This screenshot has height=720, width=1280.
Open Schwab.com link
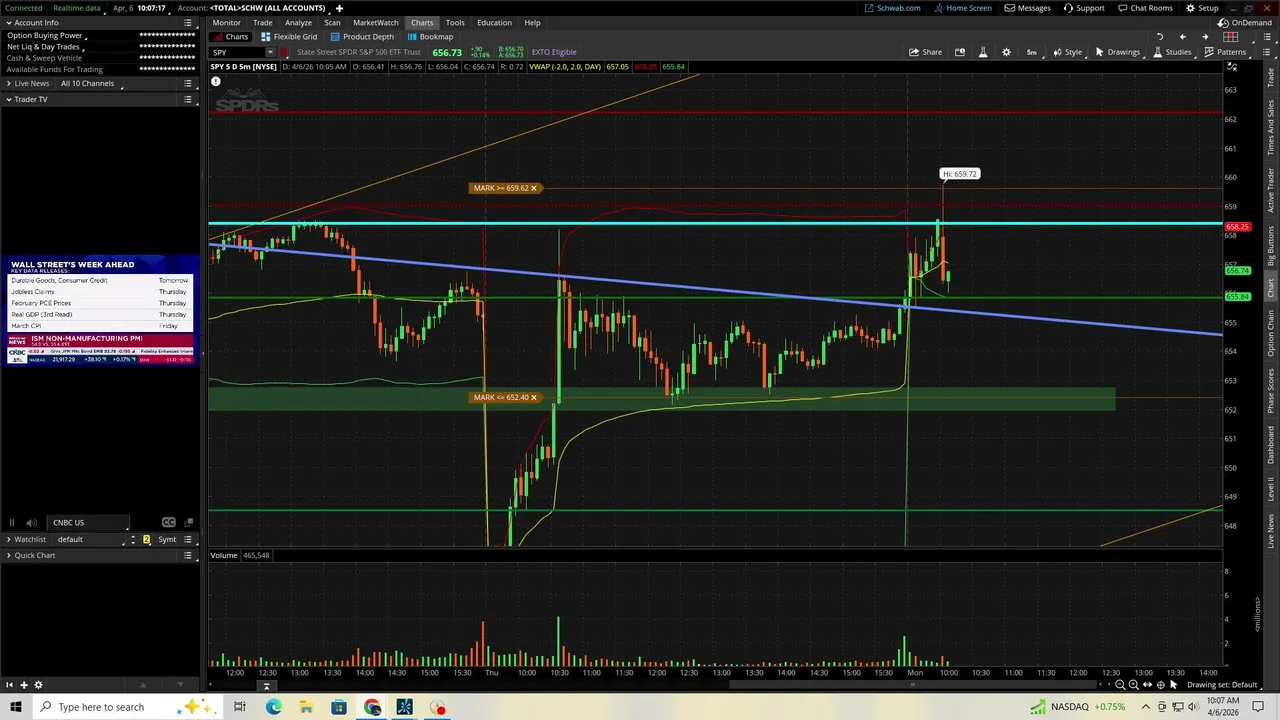(893, 8)
